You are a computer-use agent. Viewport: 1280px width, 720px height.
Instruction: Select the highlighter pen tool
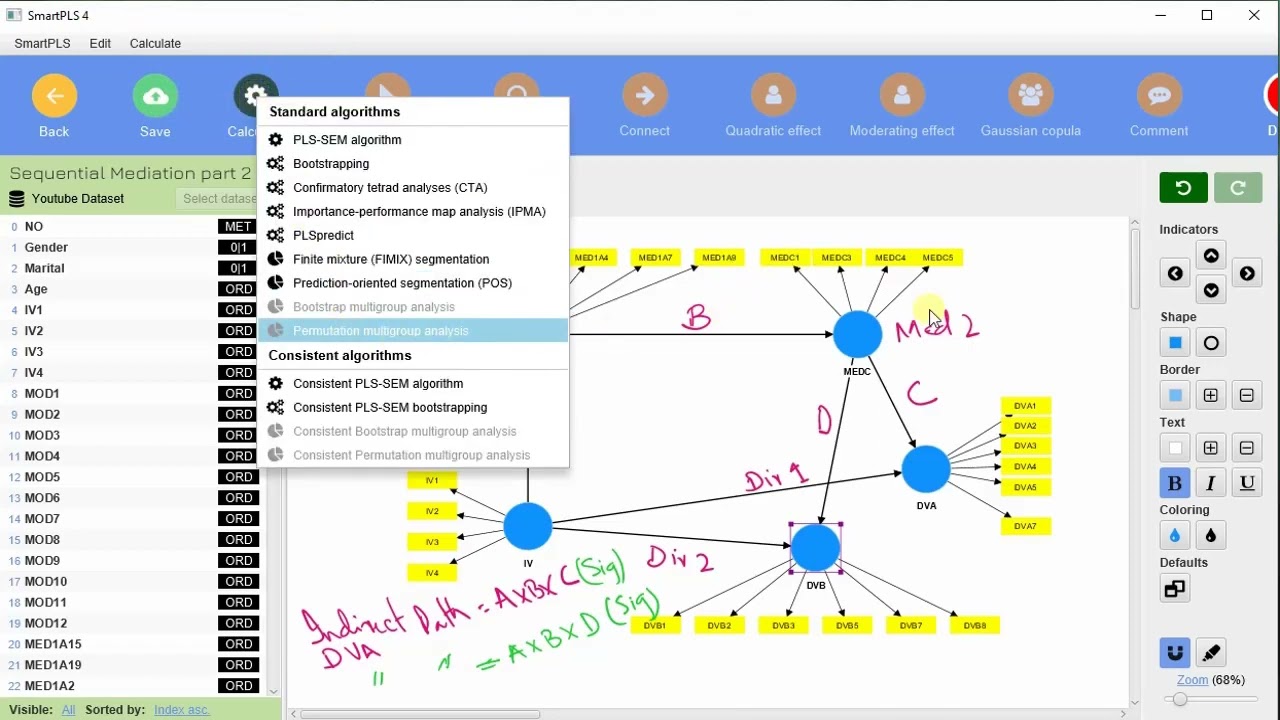point(1211,653)
